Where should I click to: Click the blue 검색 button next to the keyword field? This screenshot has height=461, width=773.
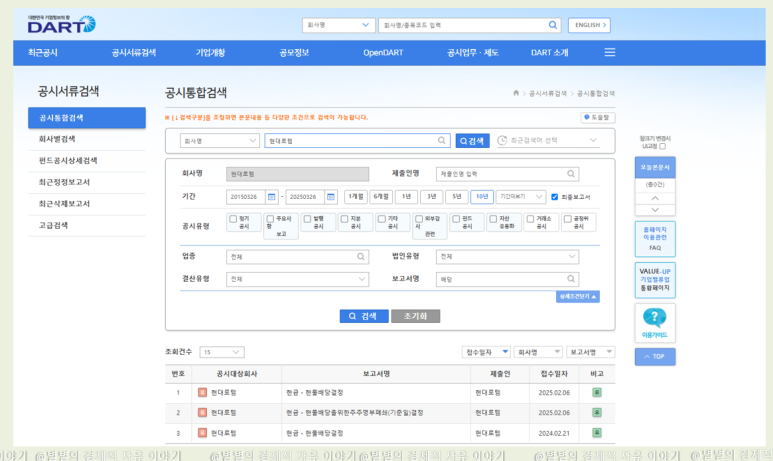tap(472, 141)
